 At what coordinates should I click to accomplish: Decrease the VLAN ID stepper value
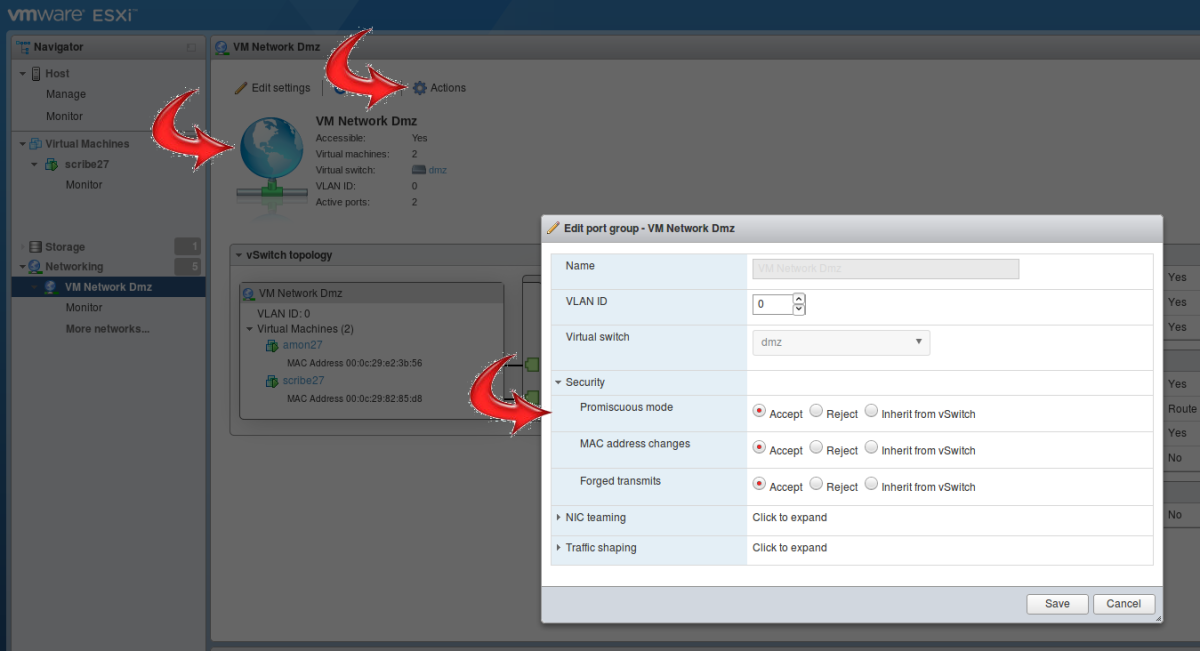tap(798, 309)
